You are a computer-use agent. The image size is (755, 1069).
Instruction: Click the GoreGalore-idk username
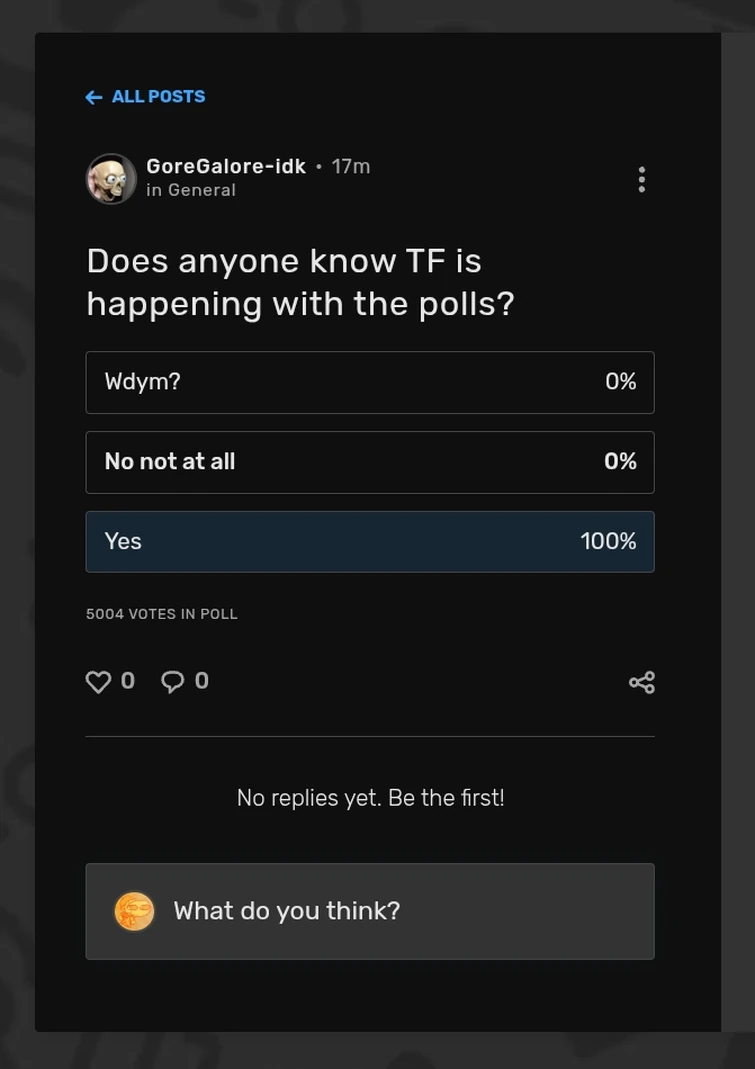click(x=226, y=165)
